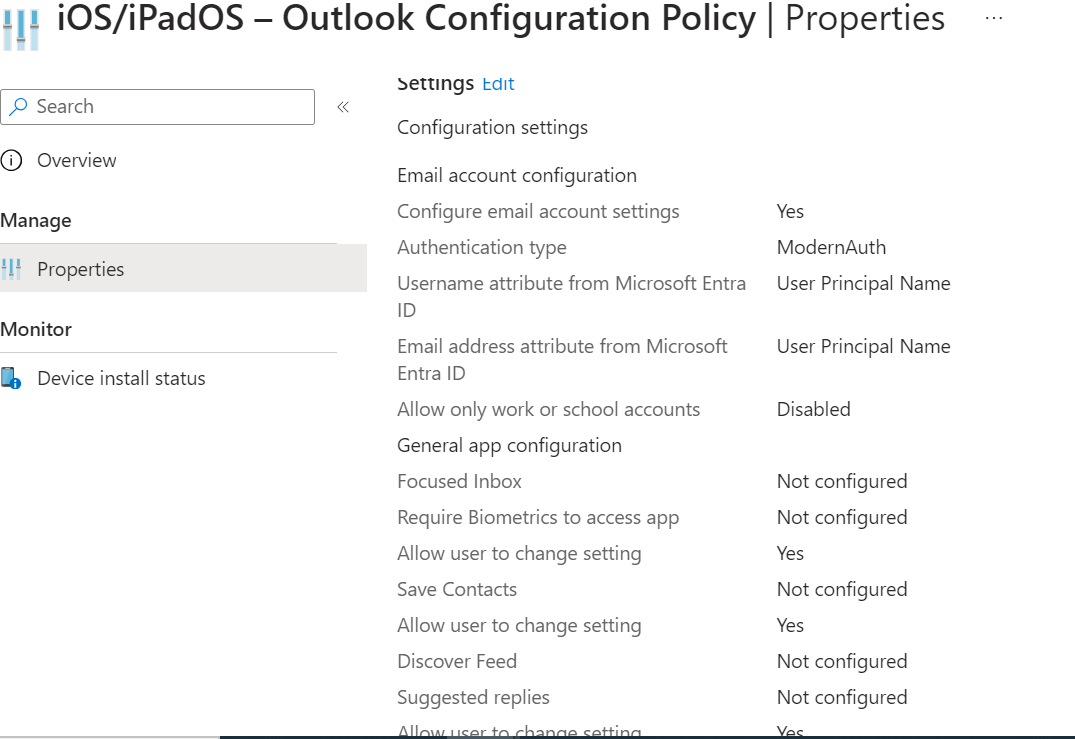Switch to the Overview page

point(77,160)
